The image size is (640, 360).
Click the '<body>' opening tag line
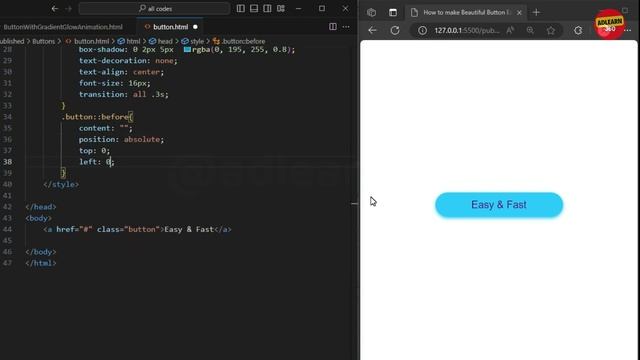(x=38, y=218)
